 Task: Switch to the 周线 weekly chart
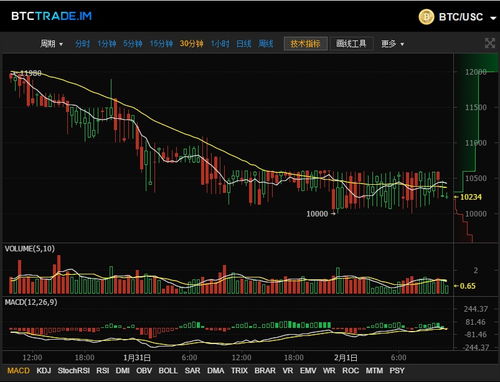point(266,44)
